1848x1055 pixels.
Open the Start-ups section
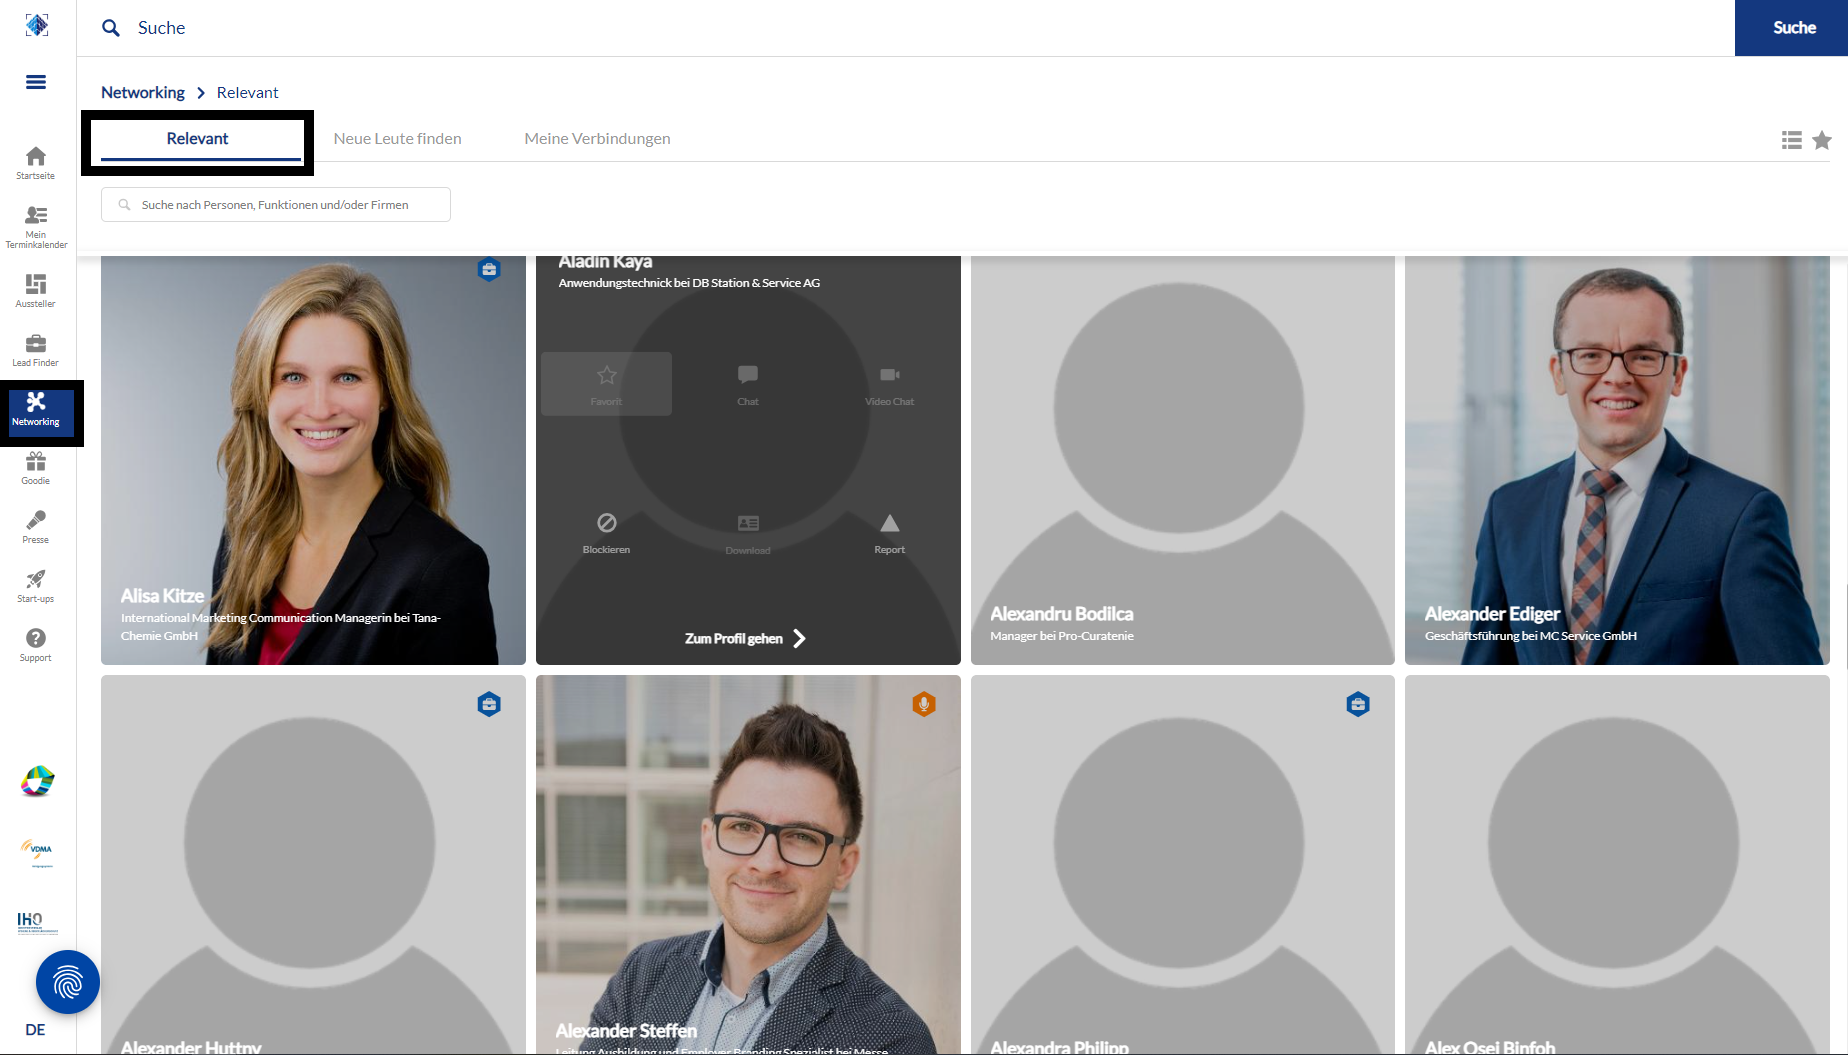point(36,586)
